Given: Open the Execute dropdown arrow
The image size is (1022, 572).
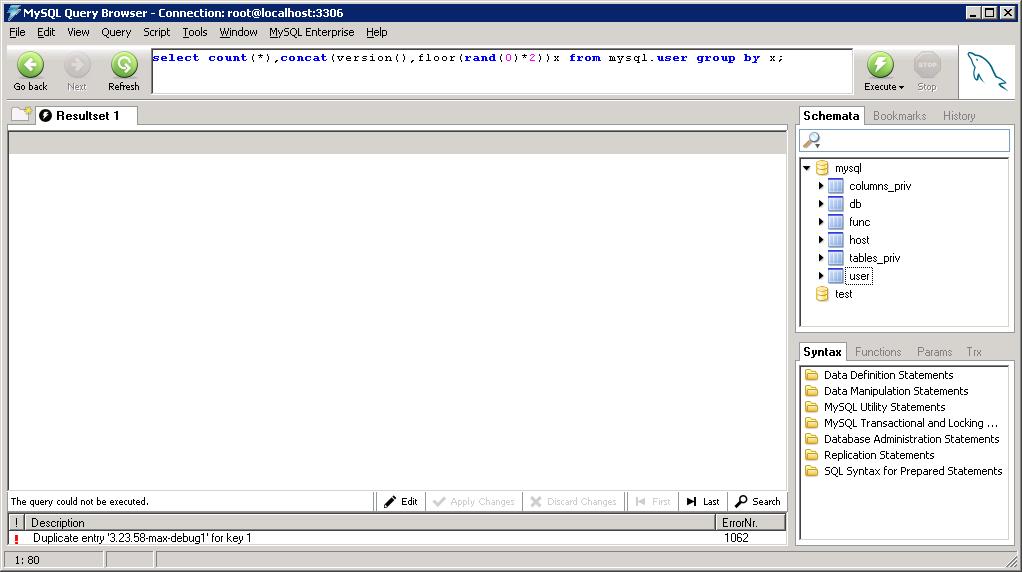Looking at the screenshot, I should pos(901,87).
